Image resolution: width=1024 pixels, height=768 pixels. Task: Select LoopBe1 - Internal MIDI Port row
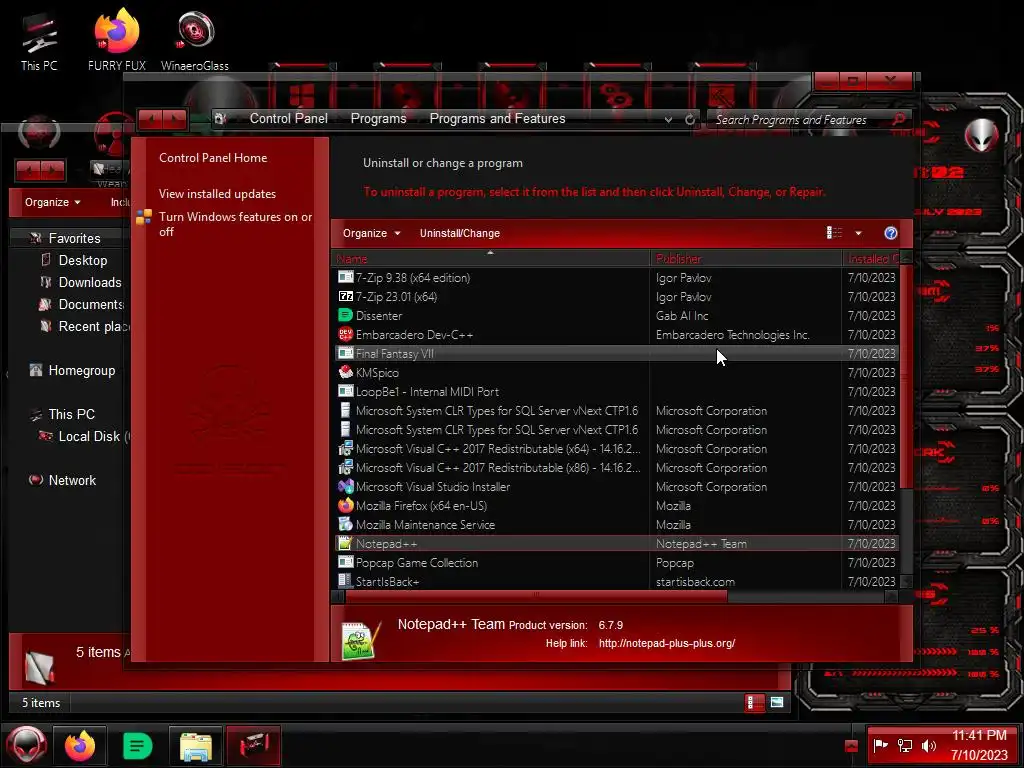616,391
